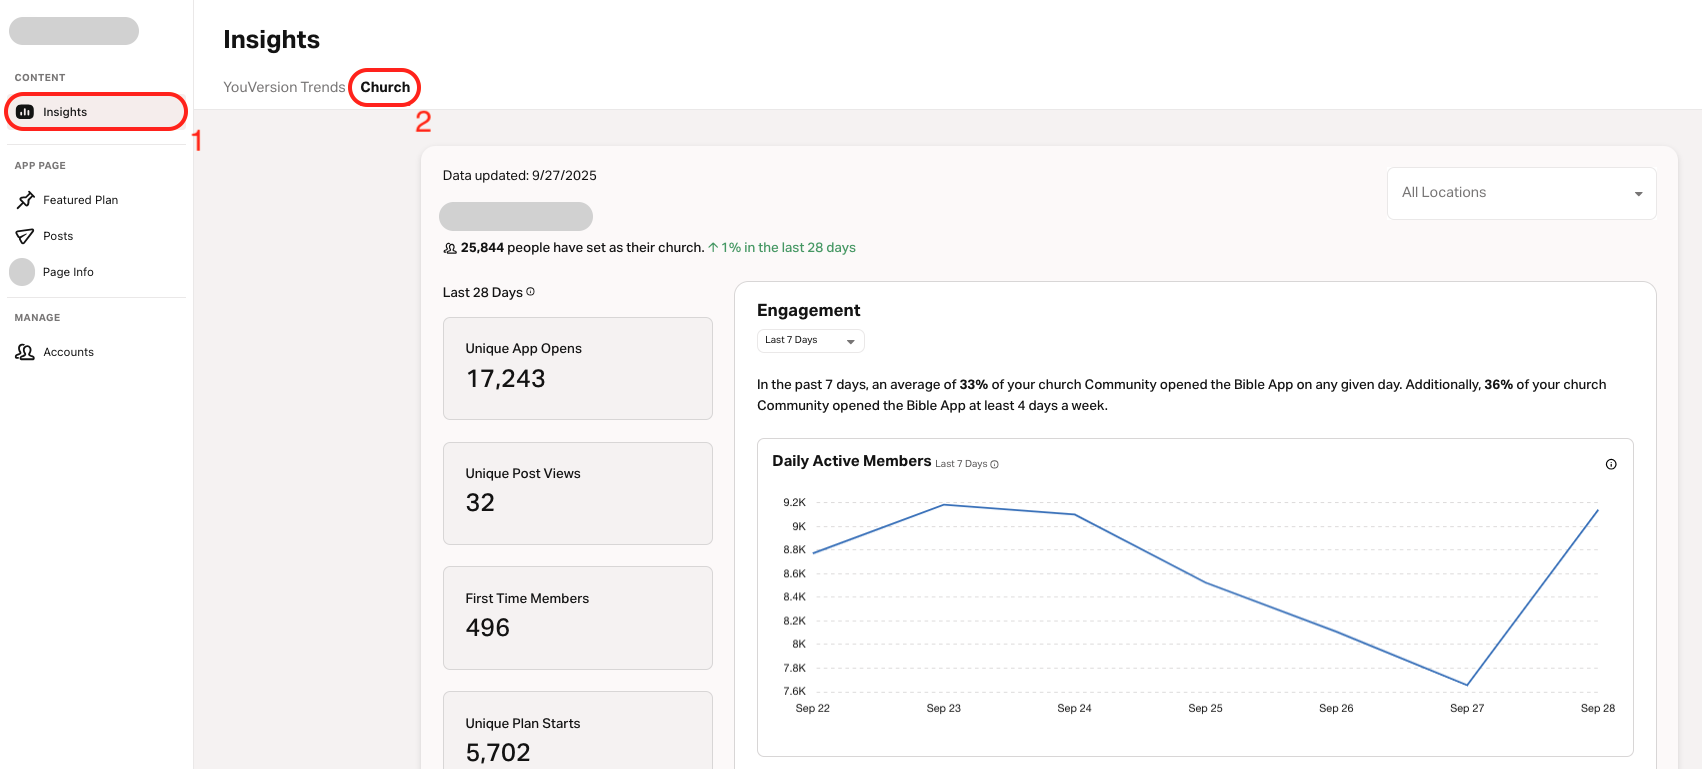Image resolution: width=1702 pixels, height=769 pixels.
Task: Go to Accounts in the Manage section
Action: coord(68,352)
